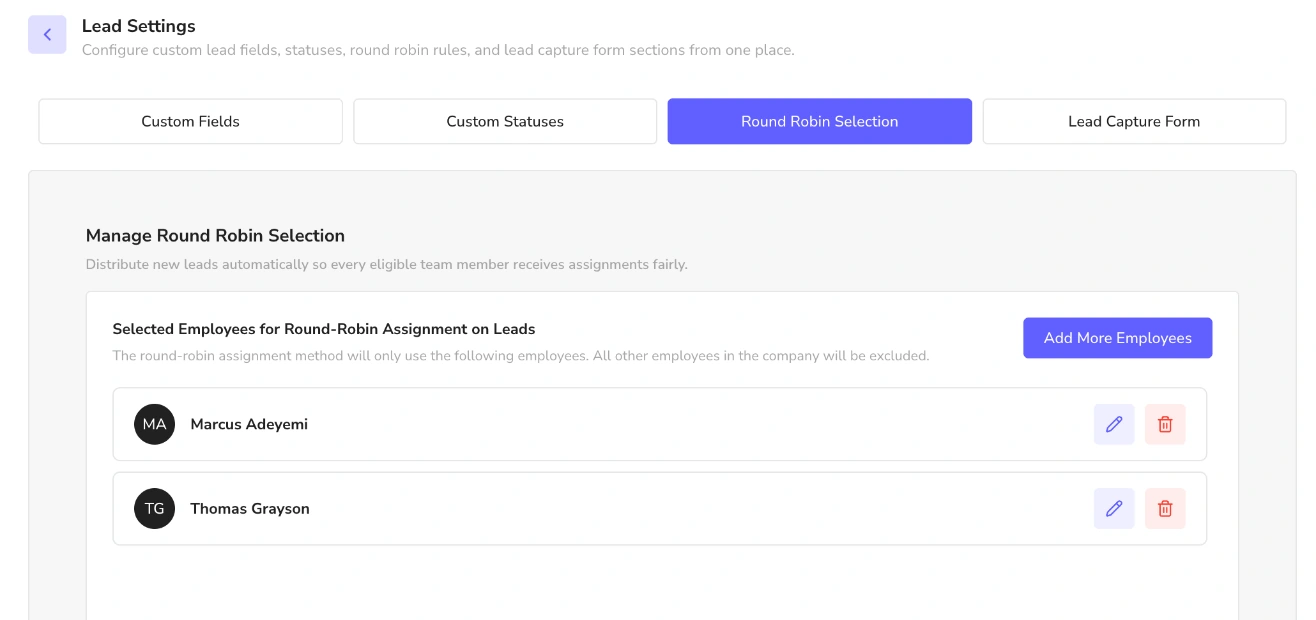
Task: Open the Custom Fields tab
Action: [191, 121]
